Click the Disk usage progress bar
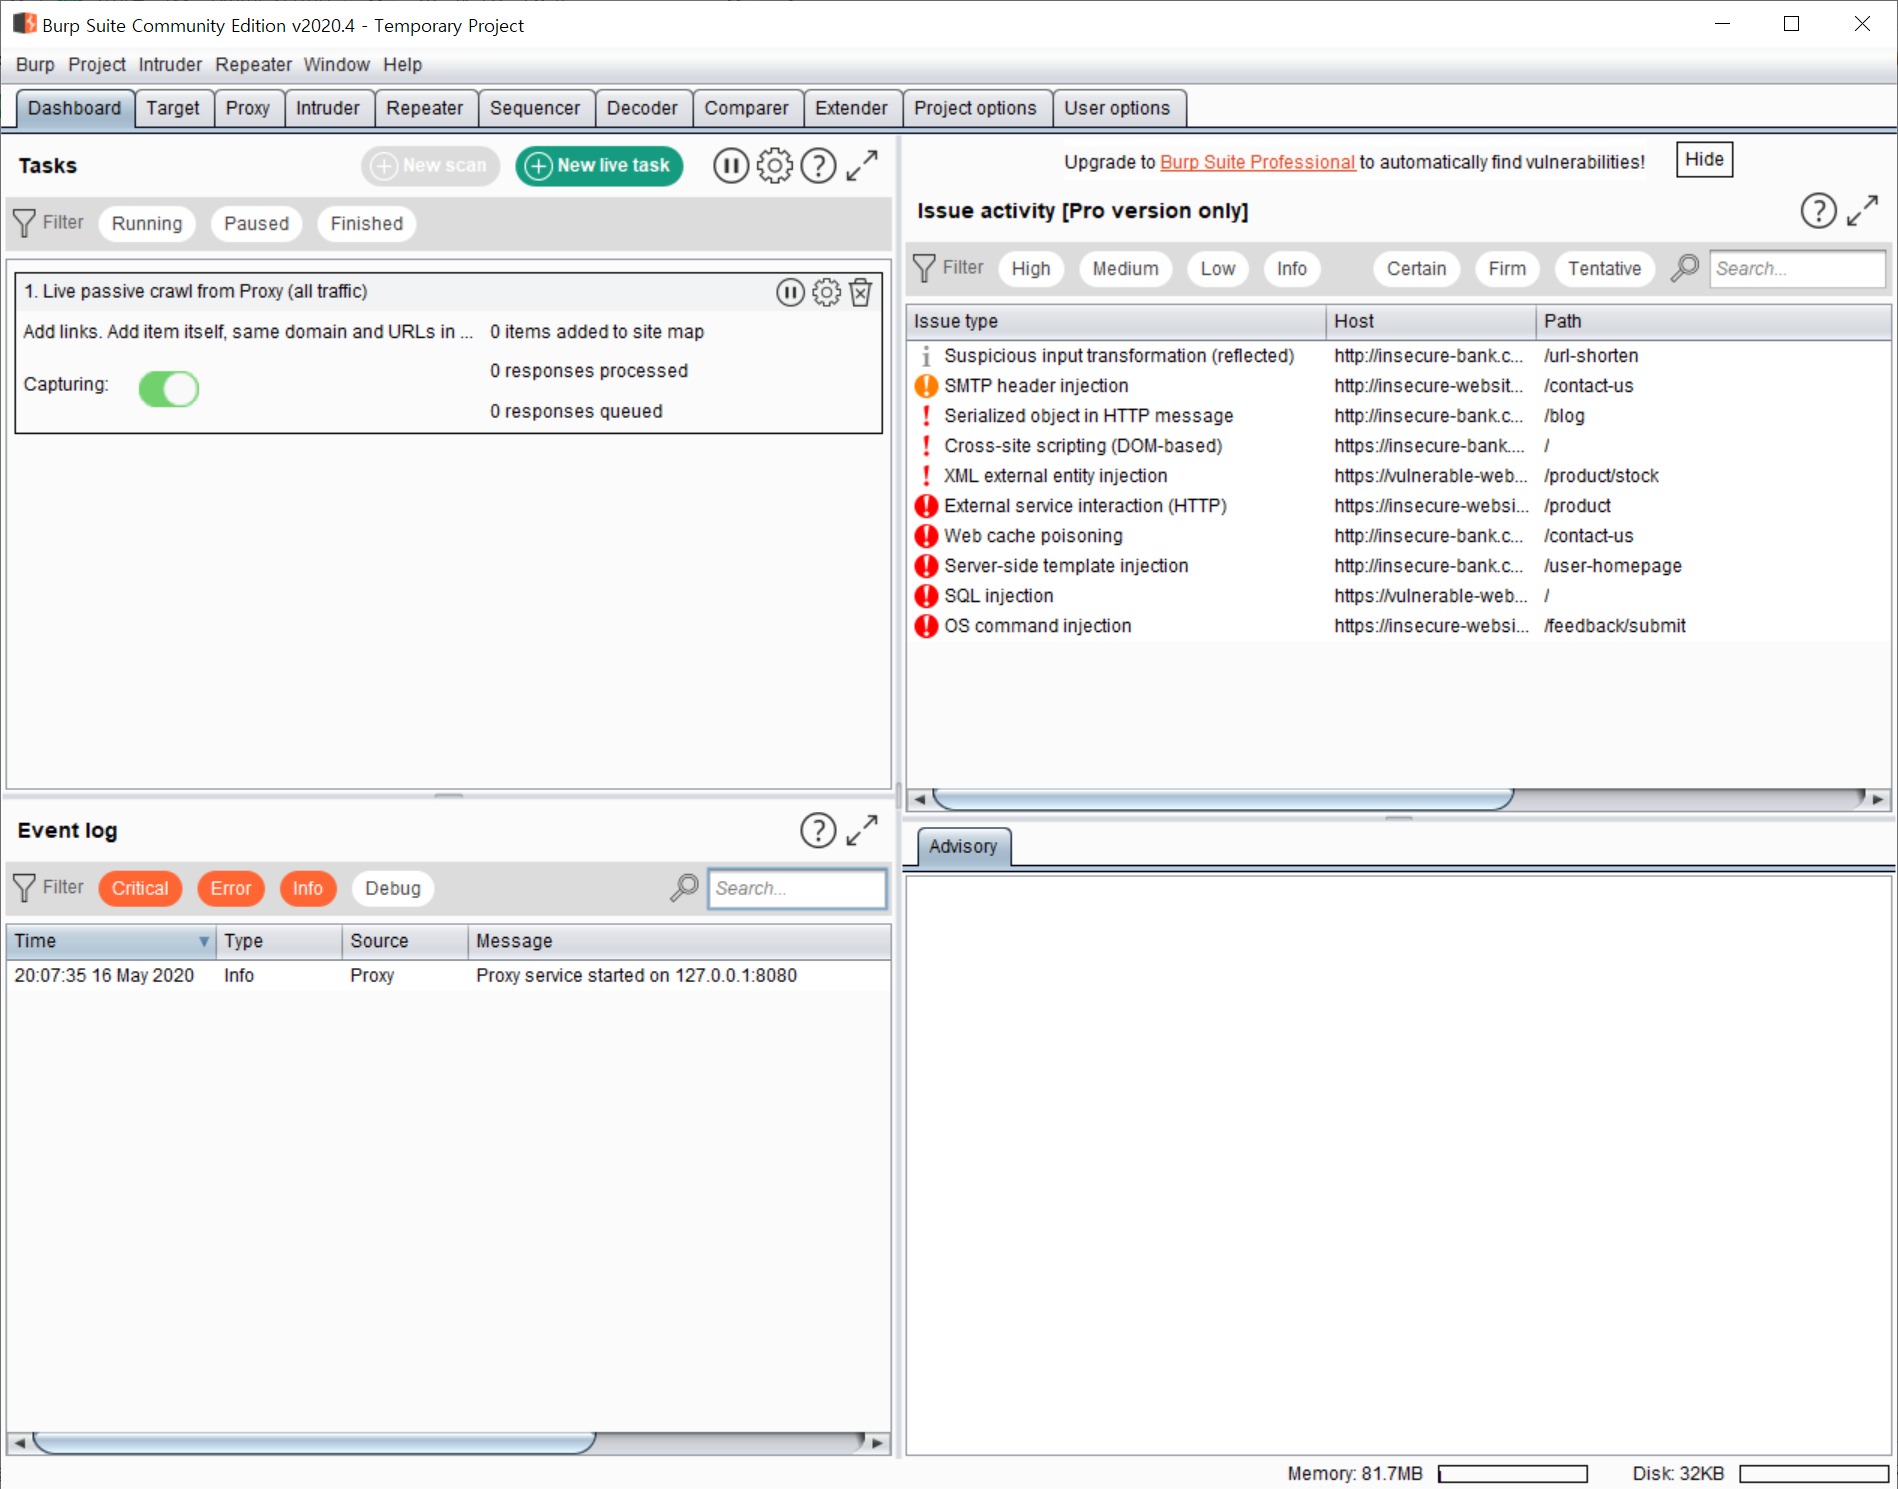Screen dimensions: 1898x1489 pos(1813,1474)
